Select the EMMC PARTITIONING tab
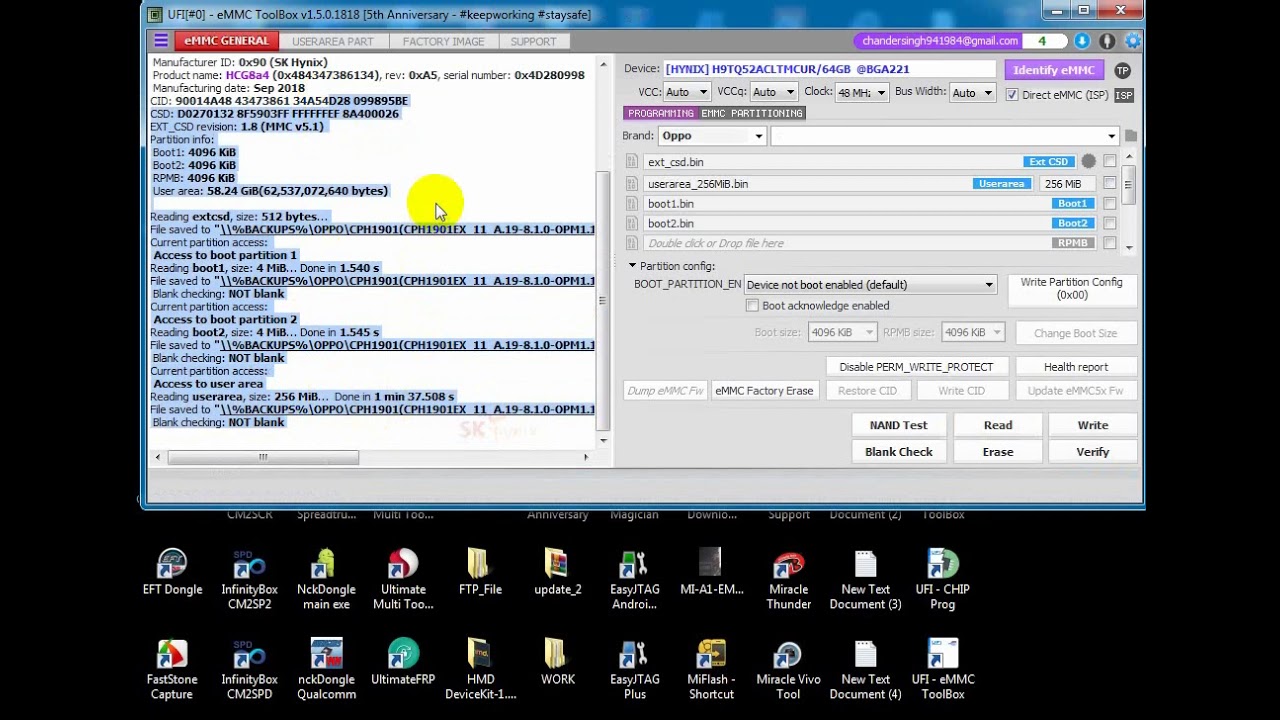1280x720 pixels. click(x=752, y=113)
